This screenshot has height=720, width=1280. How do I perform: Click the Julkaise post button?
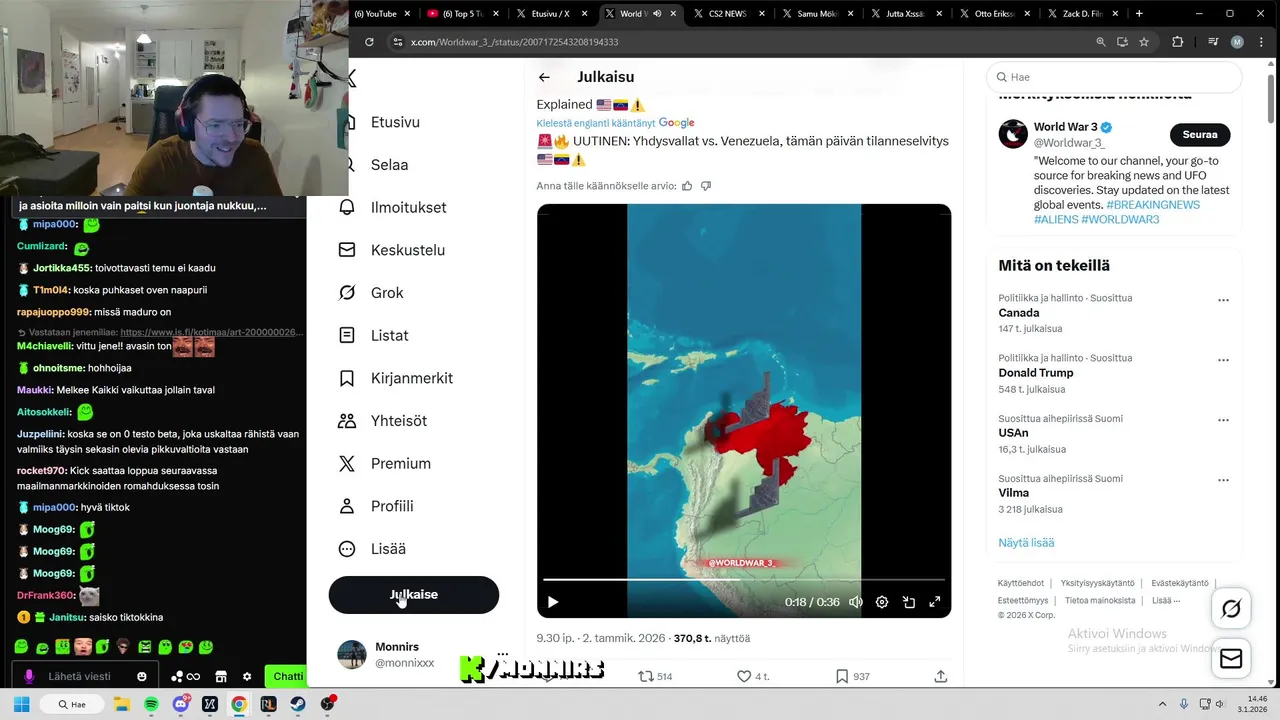(413, 594)
